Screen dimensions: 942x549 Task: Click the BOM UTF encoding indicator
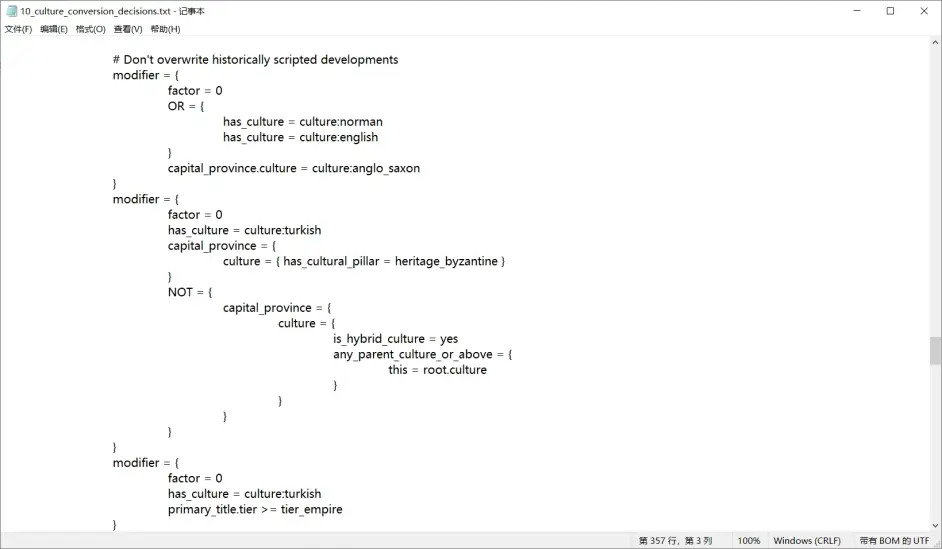[x=893, y=541]
